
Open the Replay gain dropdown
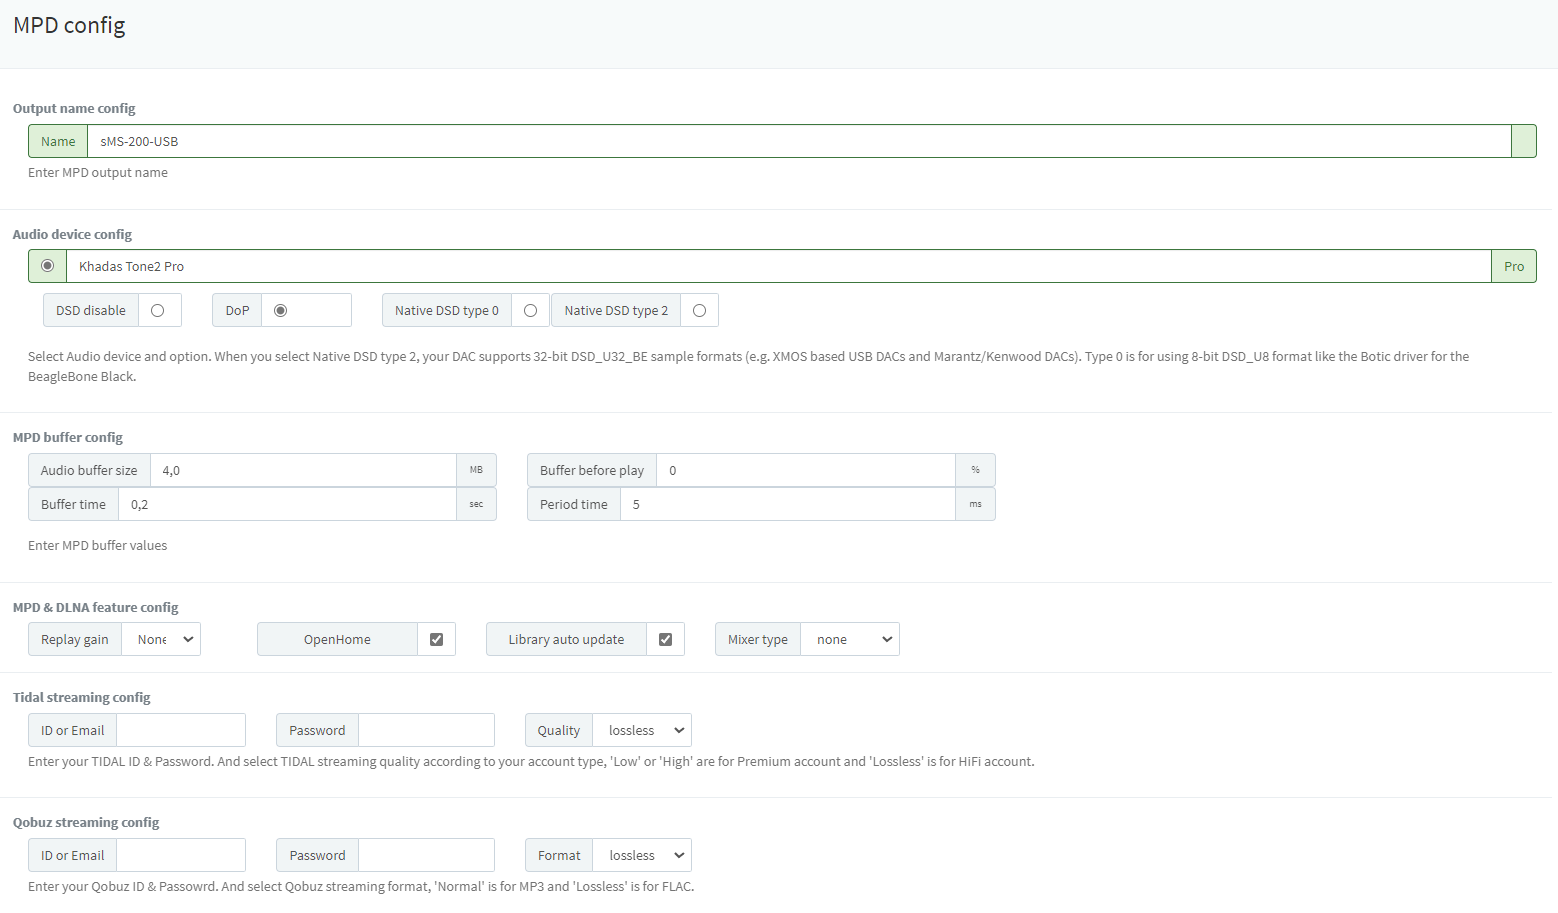(161, 640)
